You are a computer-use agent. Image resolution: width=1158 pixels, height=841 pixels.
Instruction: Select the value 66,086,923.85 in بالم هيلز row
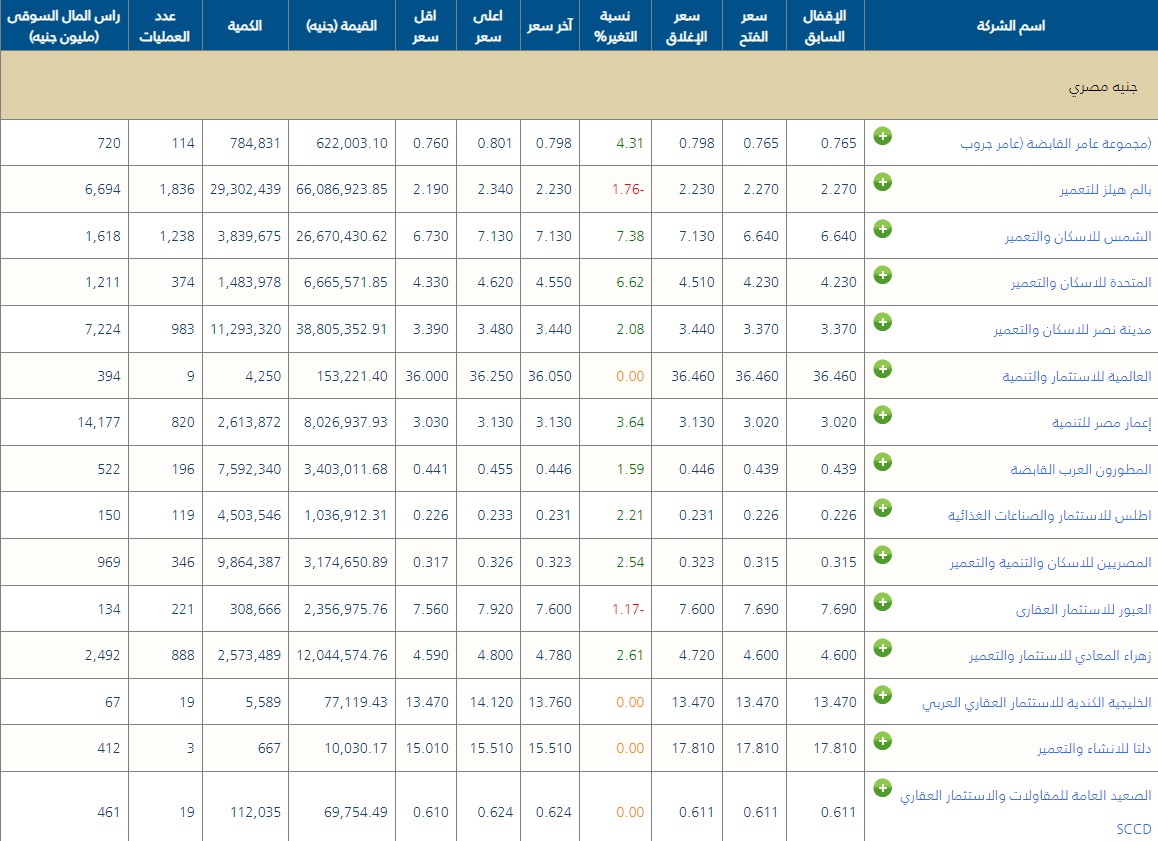[342, 189]
